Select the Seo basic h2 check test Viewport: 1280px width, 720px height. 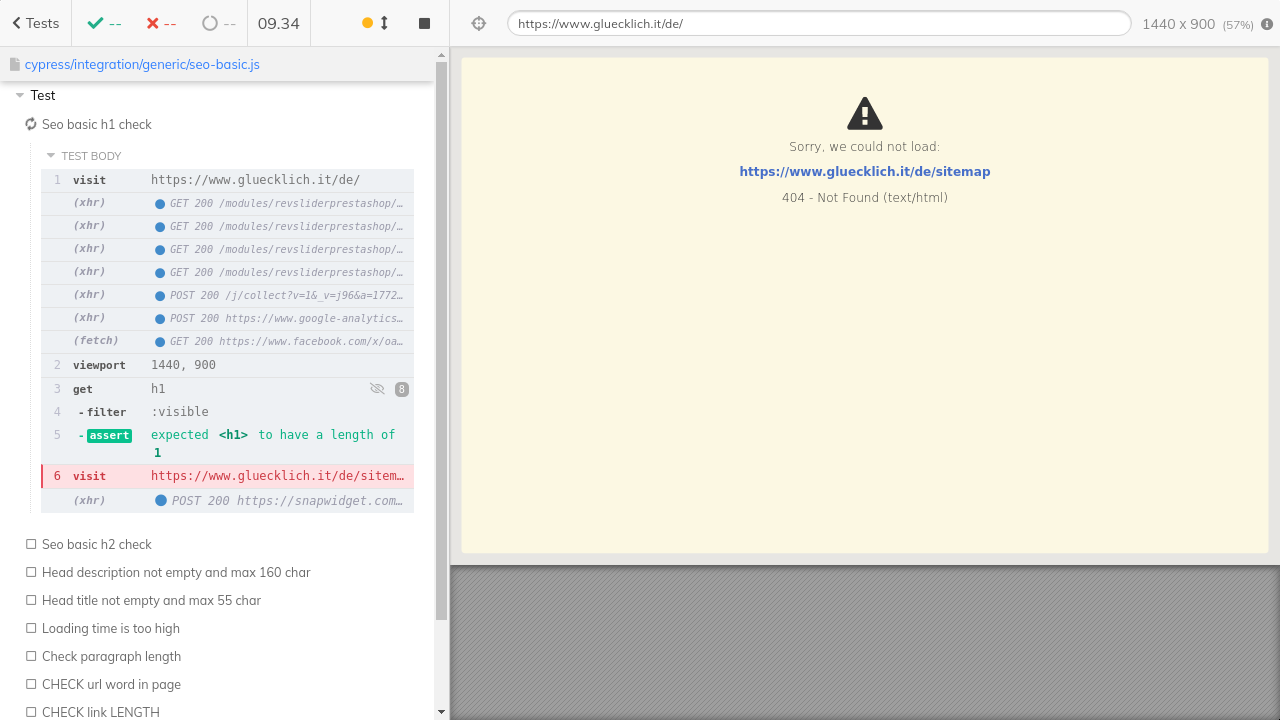(x=96, y=544)
